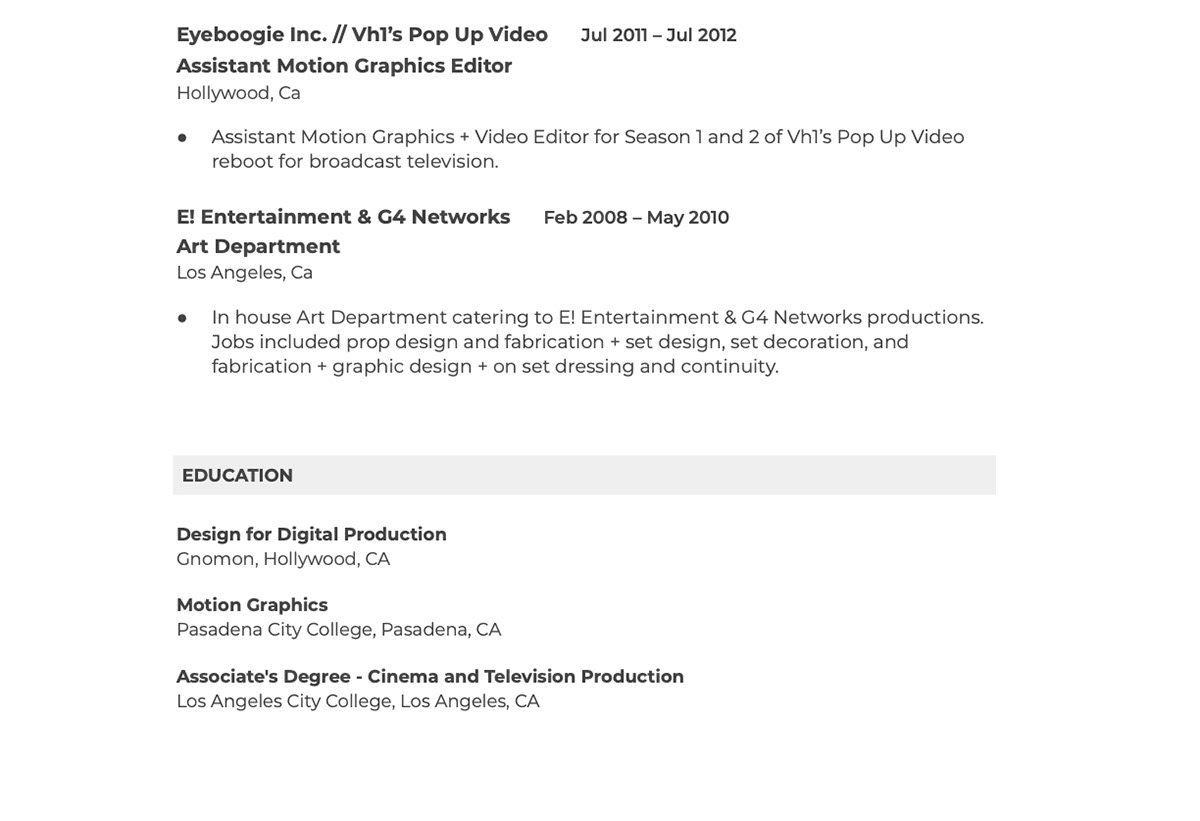Image resolution: width=1200 pixels, height=821 pixels.
Task: Click the line starting 'Assistant Motion Graphics + Video Editor'
Action: pyautogui.click(x=587, y=137)
